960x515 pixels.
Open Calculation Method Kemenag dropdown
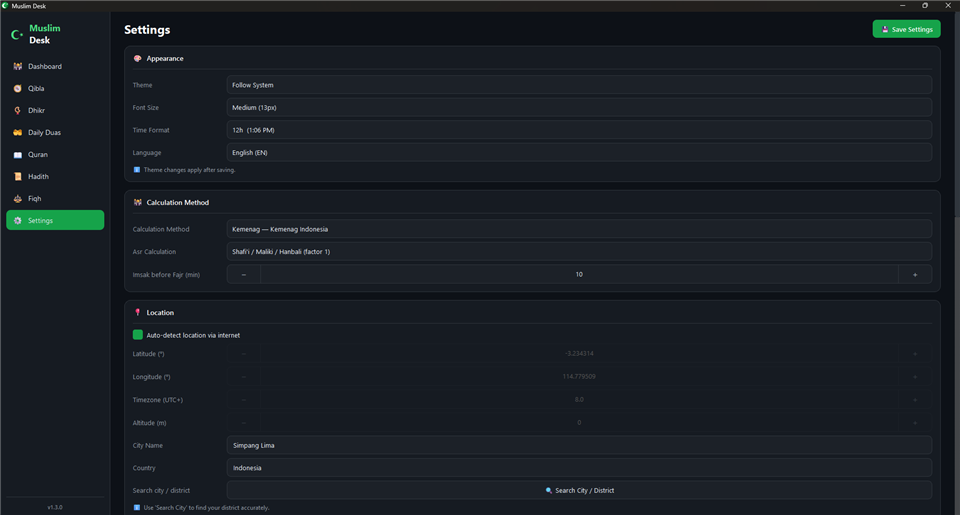pos(579,229)
